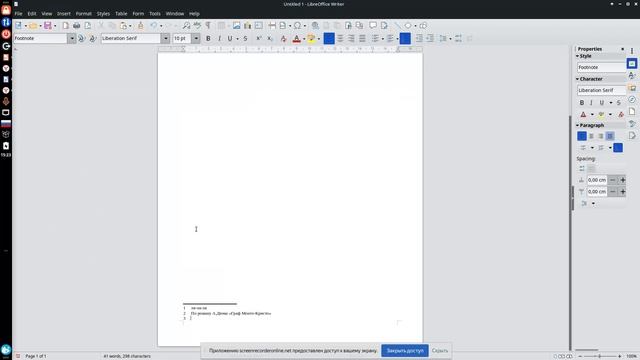The image size is (640, 360).
Task: Click the Check Spelling icon
Action: pyautogui.click(x=197, y=26)
